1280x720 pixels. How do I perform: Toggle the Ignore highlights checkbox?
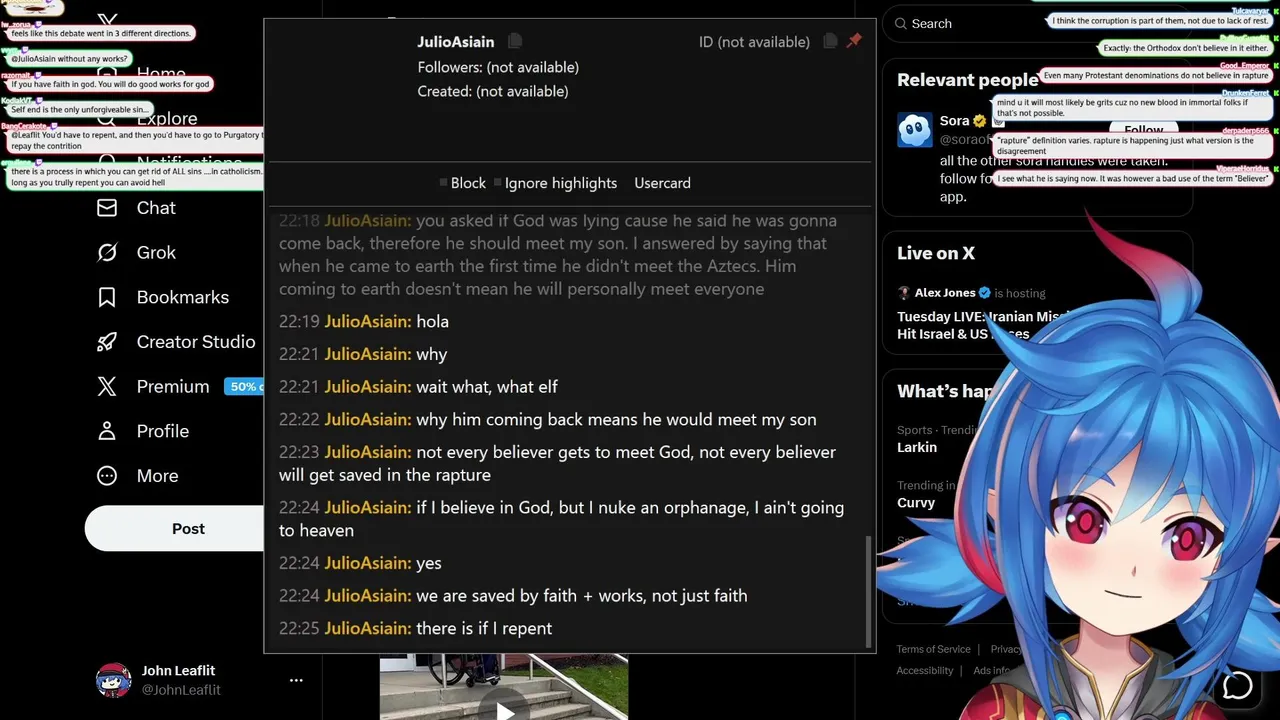point(498,183)
